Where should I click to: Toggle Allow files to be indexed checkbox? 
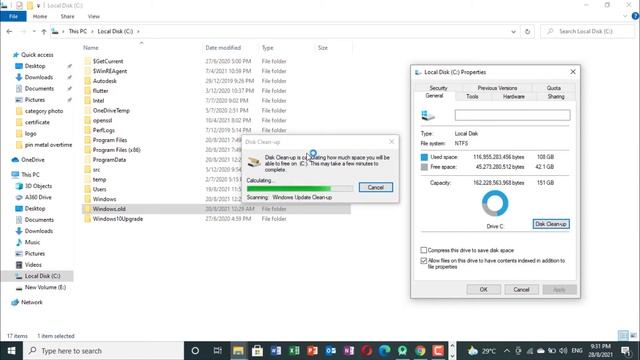click(424, 260)
